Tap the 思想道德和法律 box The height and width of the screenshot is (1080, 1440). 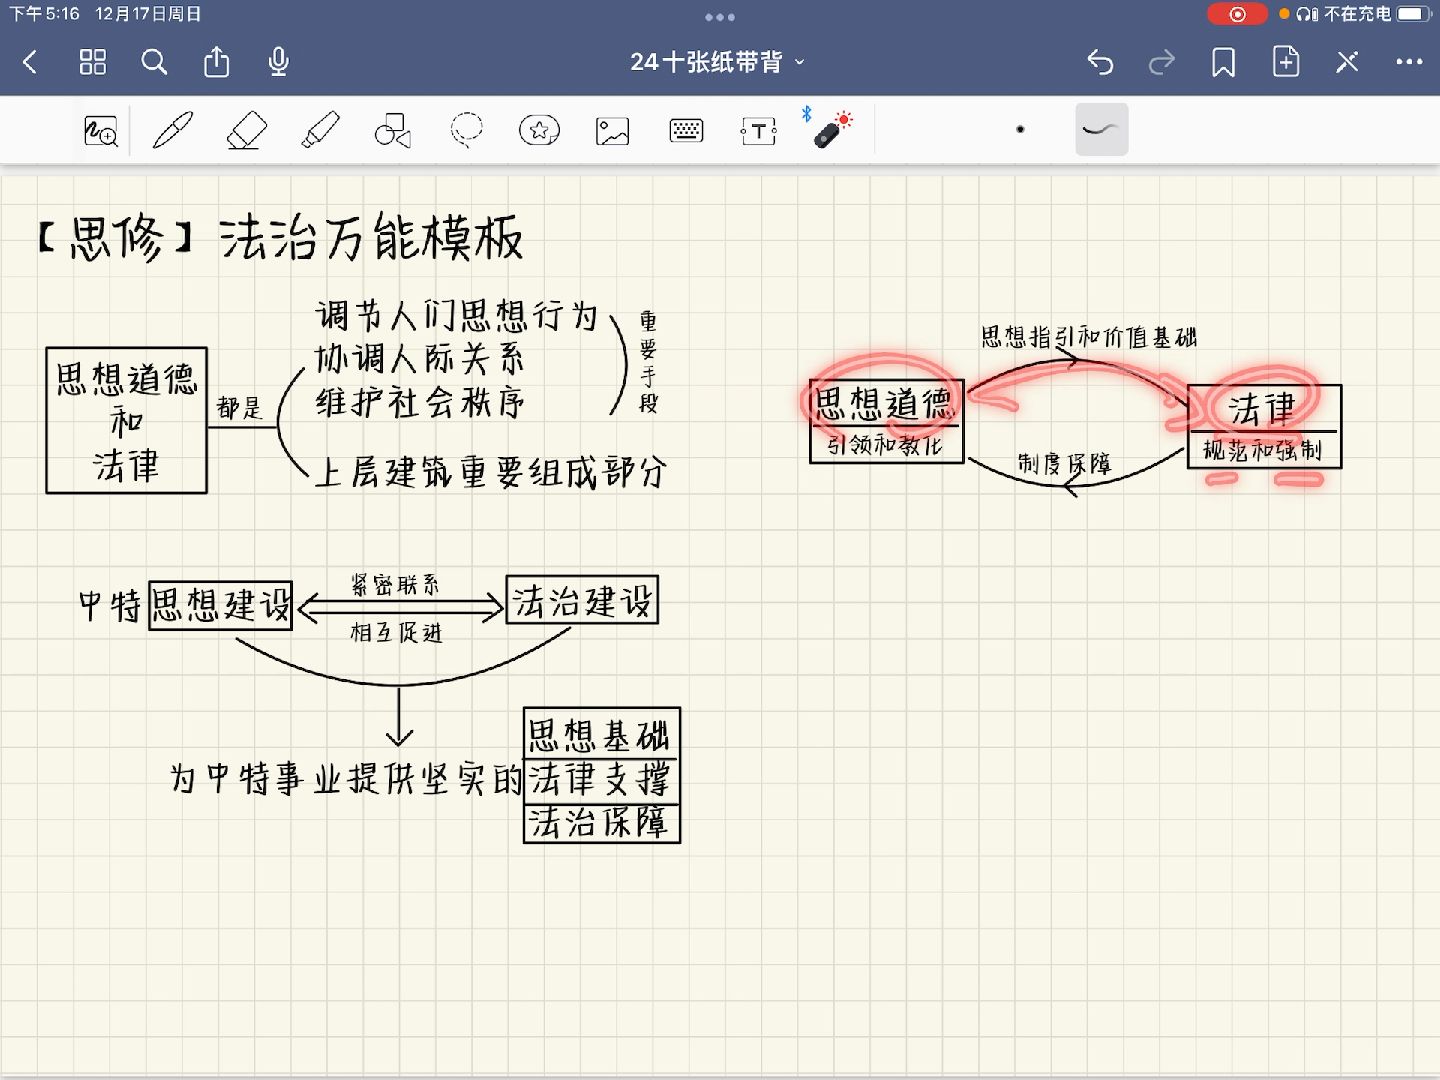pos(127,420)
